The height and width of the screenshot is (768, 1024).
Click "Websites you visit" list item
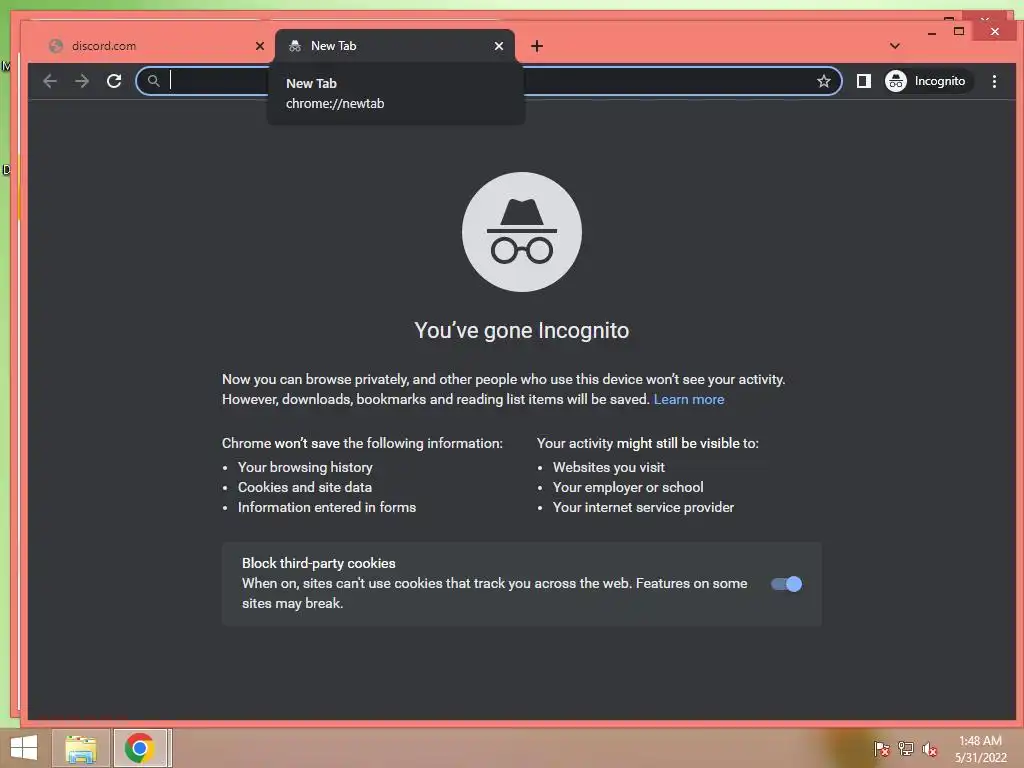tap(609, 467)
